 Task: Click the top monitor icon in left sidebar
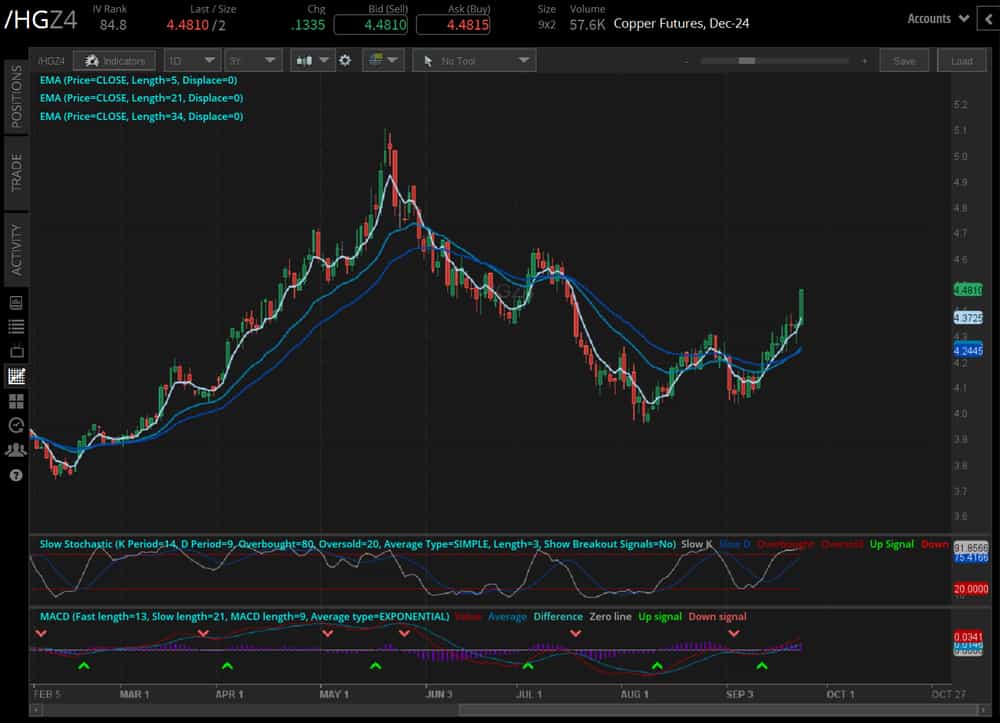point(16,303)
